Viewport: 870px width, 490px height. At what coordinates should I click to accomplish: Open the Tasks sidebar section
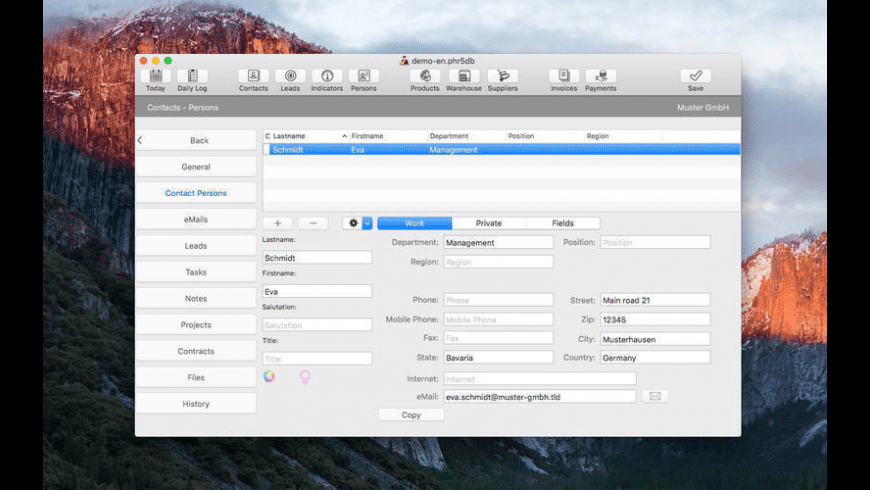click(x=196, y=272)
